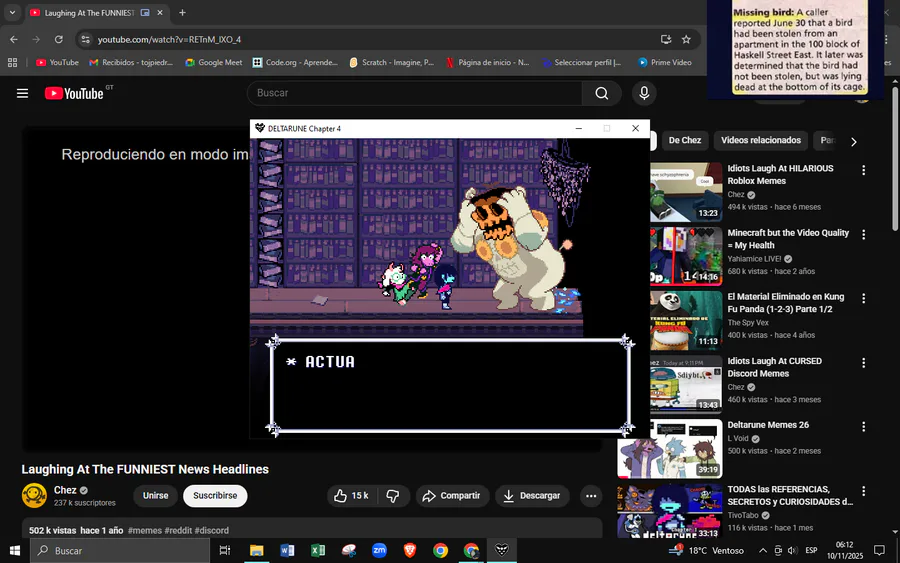The width and height of the screenshot is (900, 563).
Task: Open Chez channel avatar
Action: (34, 496)
